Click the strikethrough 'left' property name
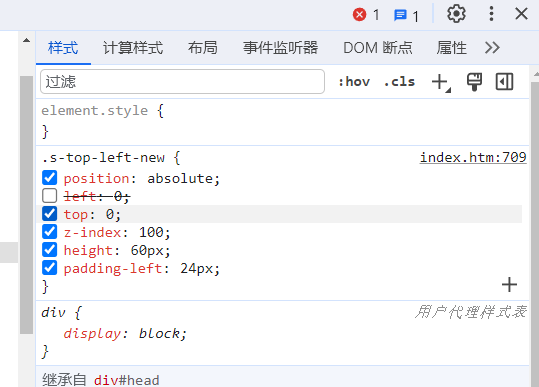Image resolution: width=539 pixels, height=387 pixels. pos(80,196)
